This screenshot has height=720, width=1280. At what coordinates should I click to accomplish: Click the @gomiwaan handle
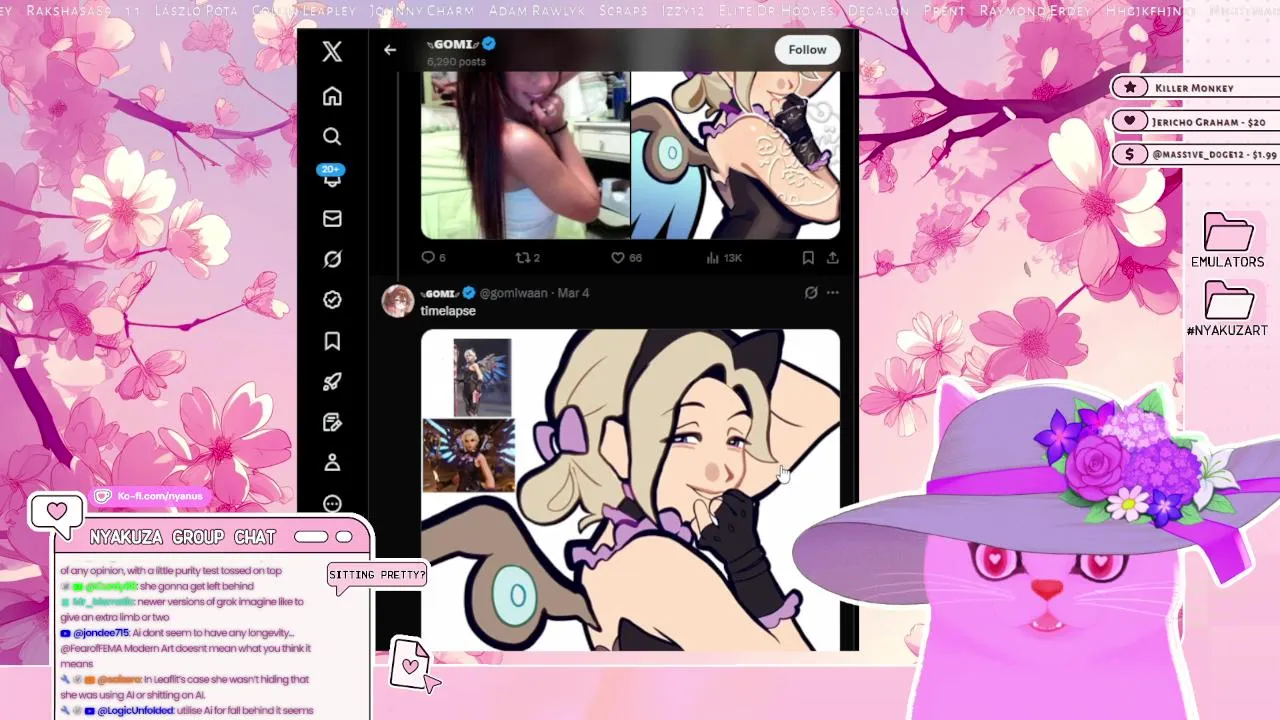[x=514, y=293]
